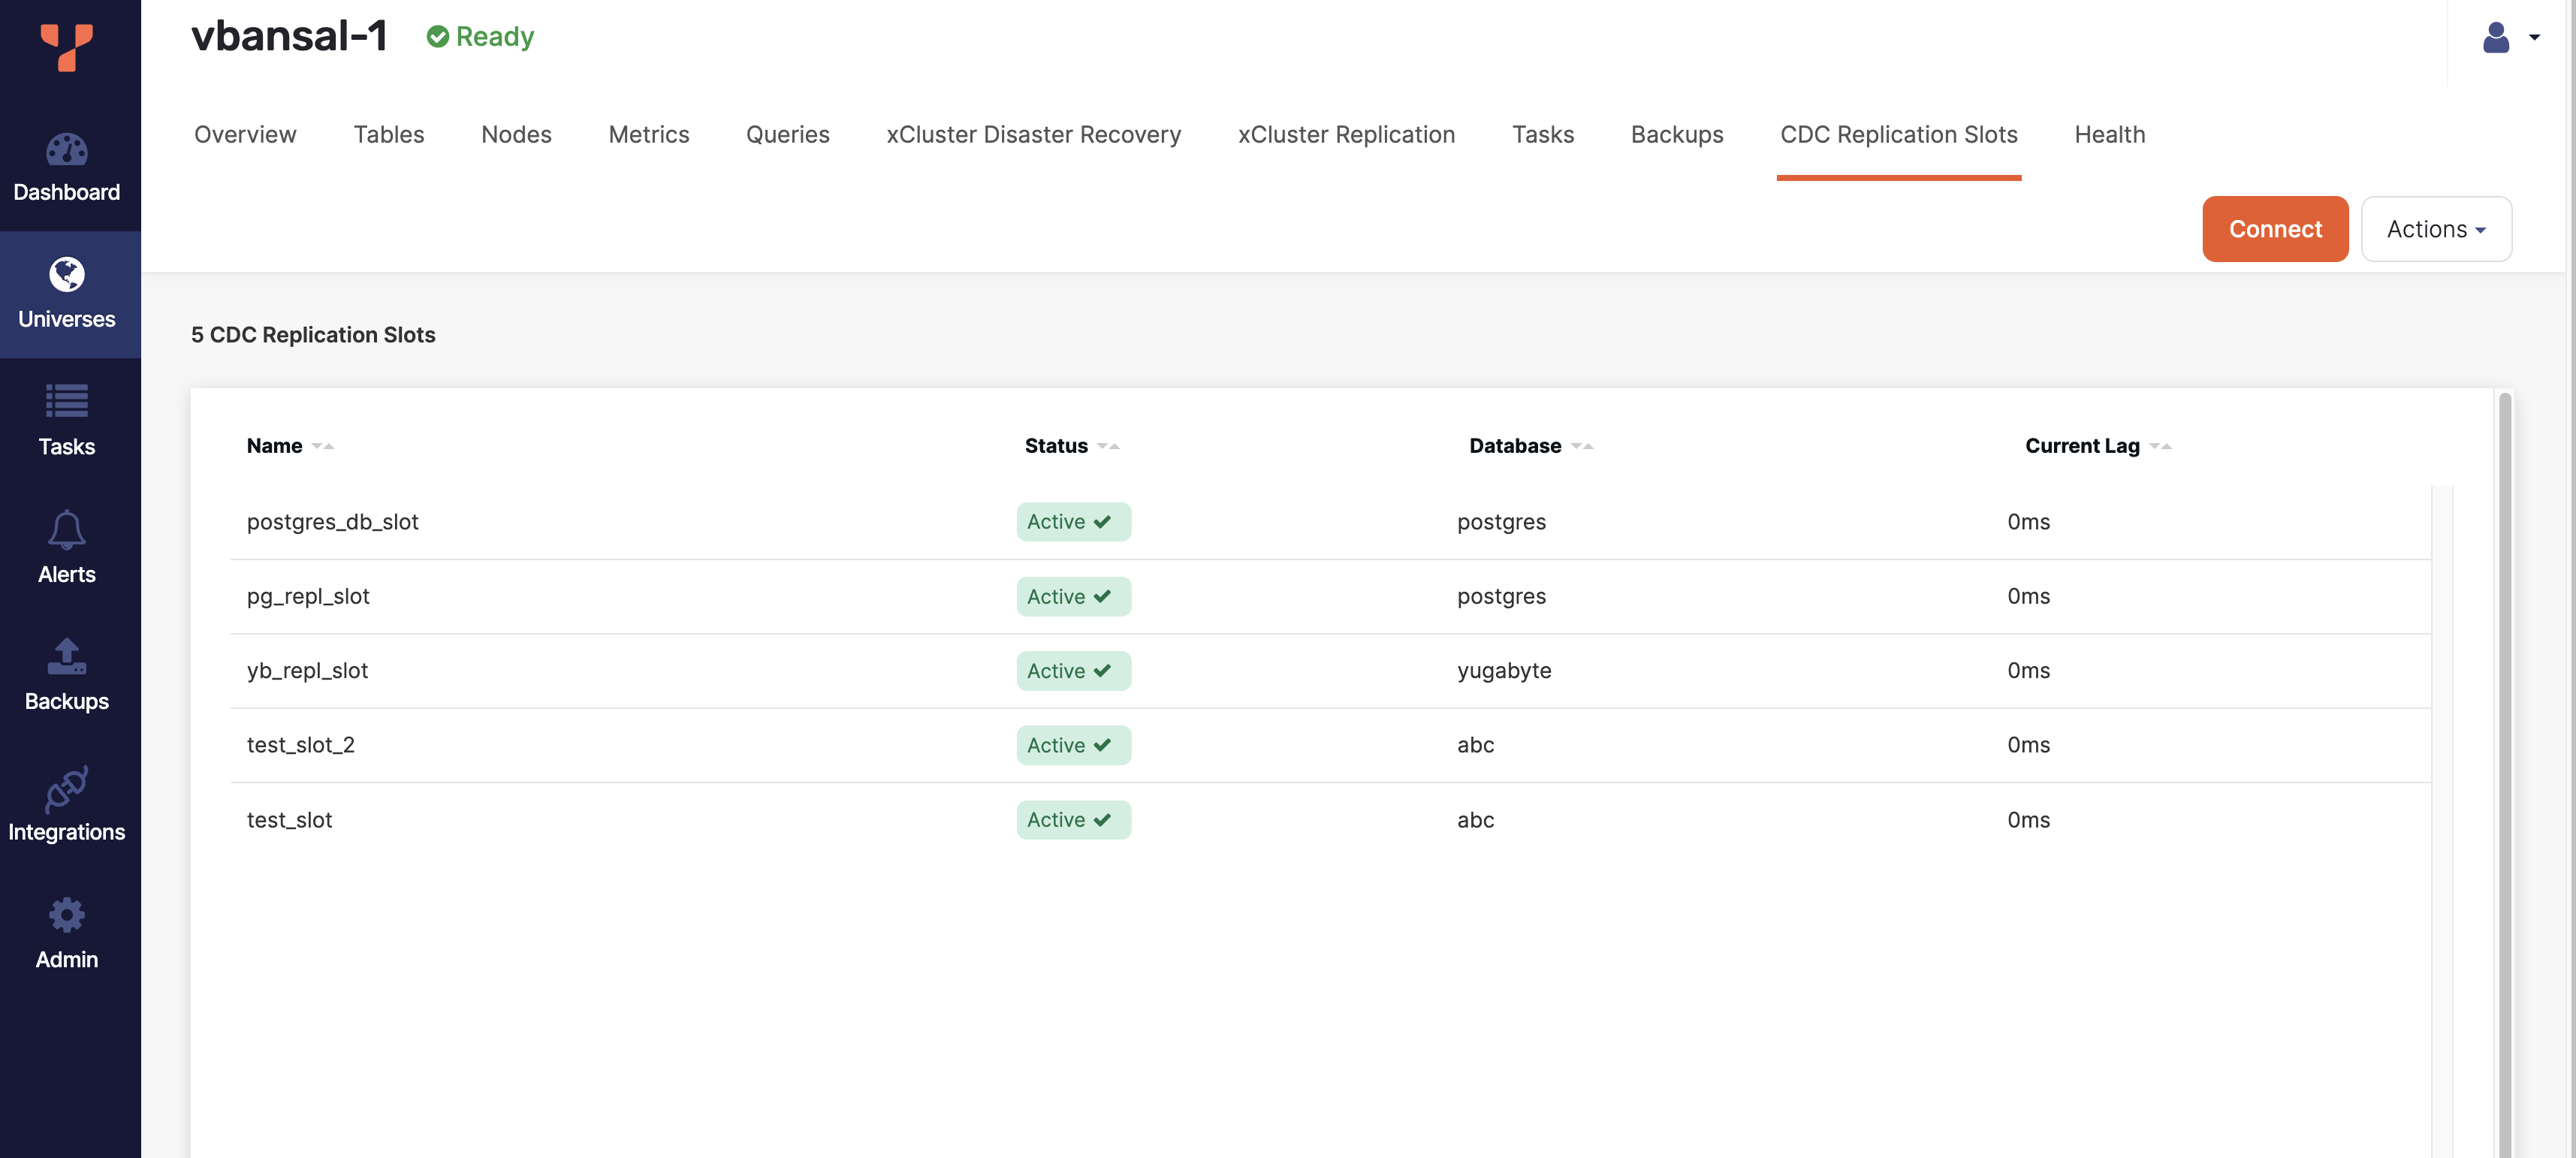
Task: Switch to the Health tab
Action: tap(2109, 134)
